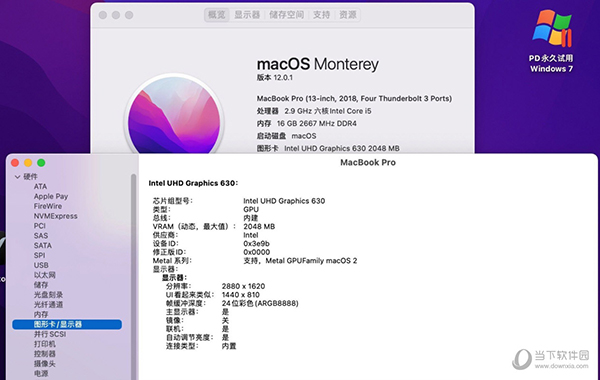
Task: Open the PD Windows 7 desktop icon
Action: [x=551, y=41]
